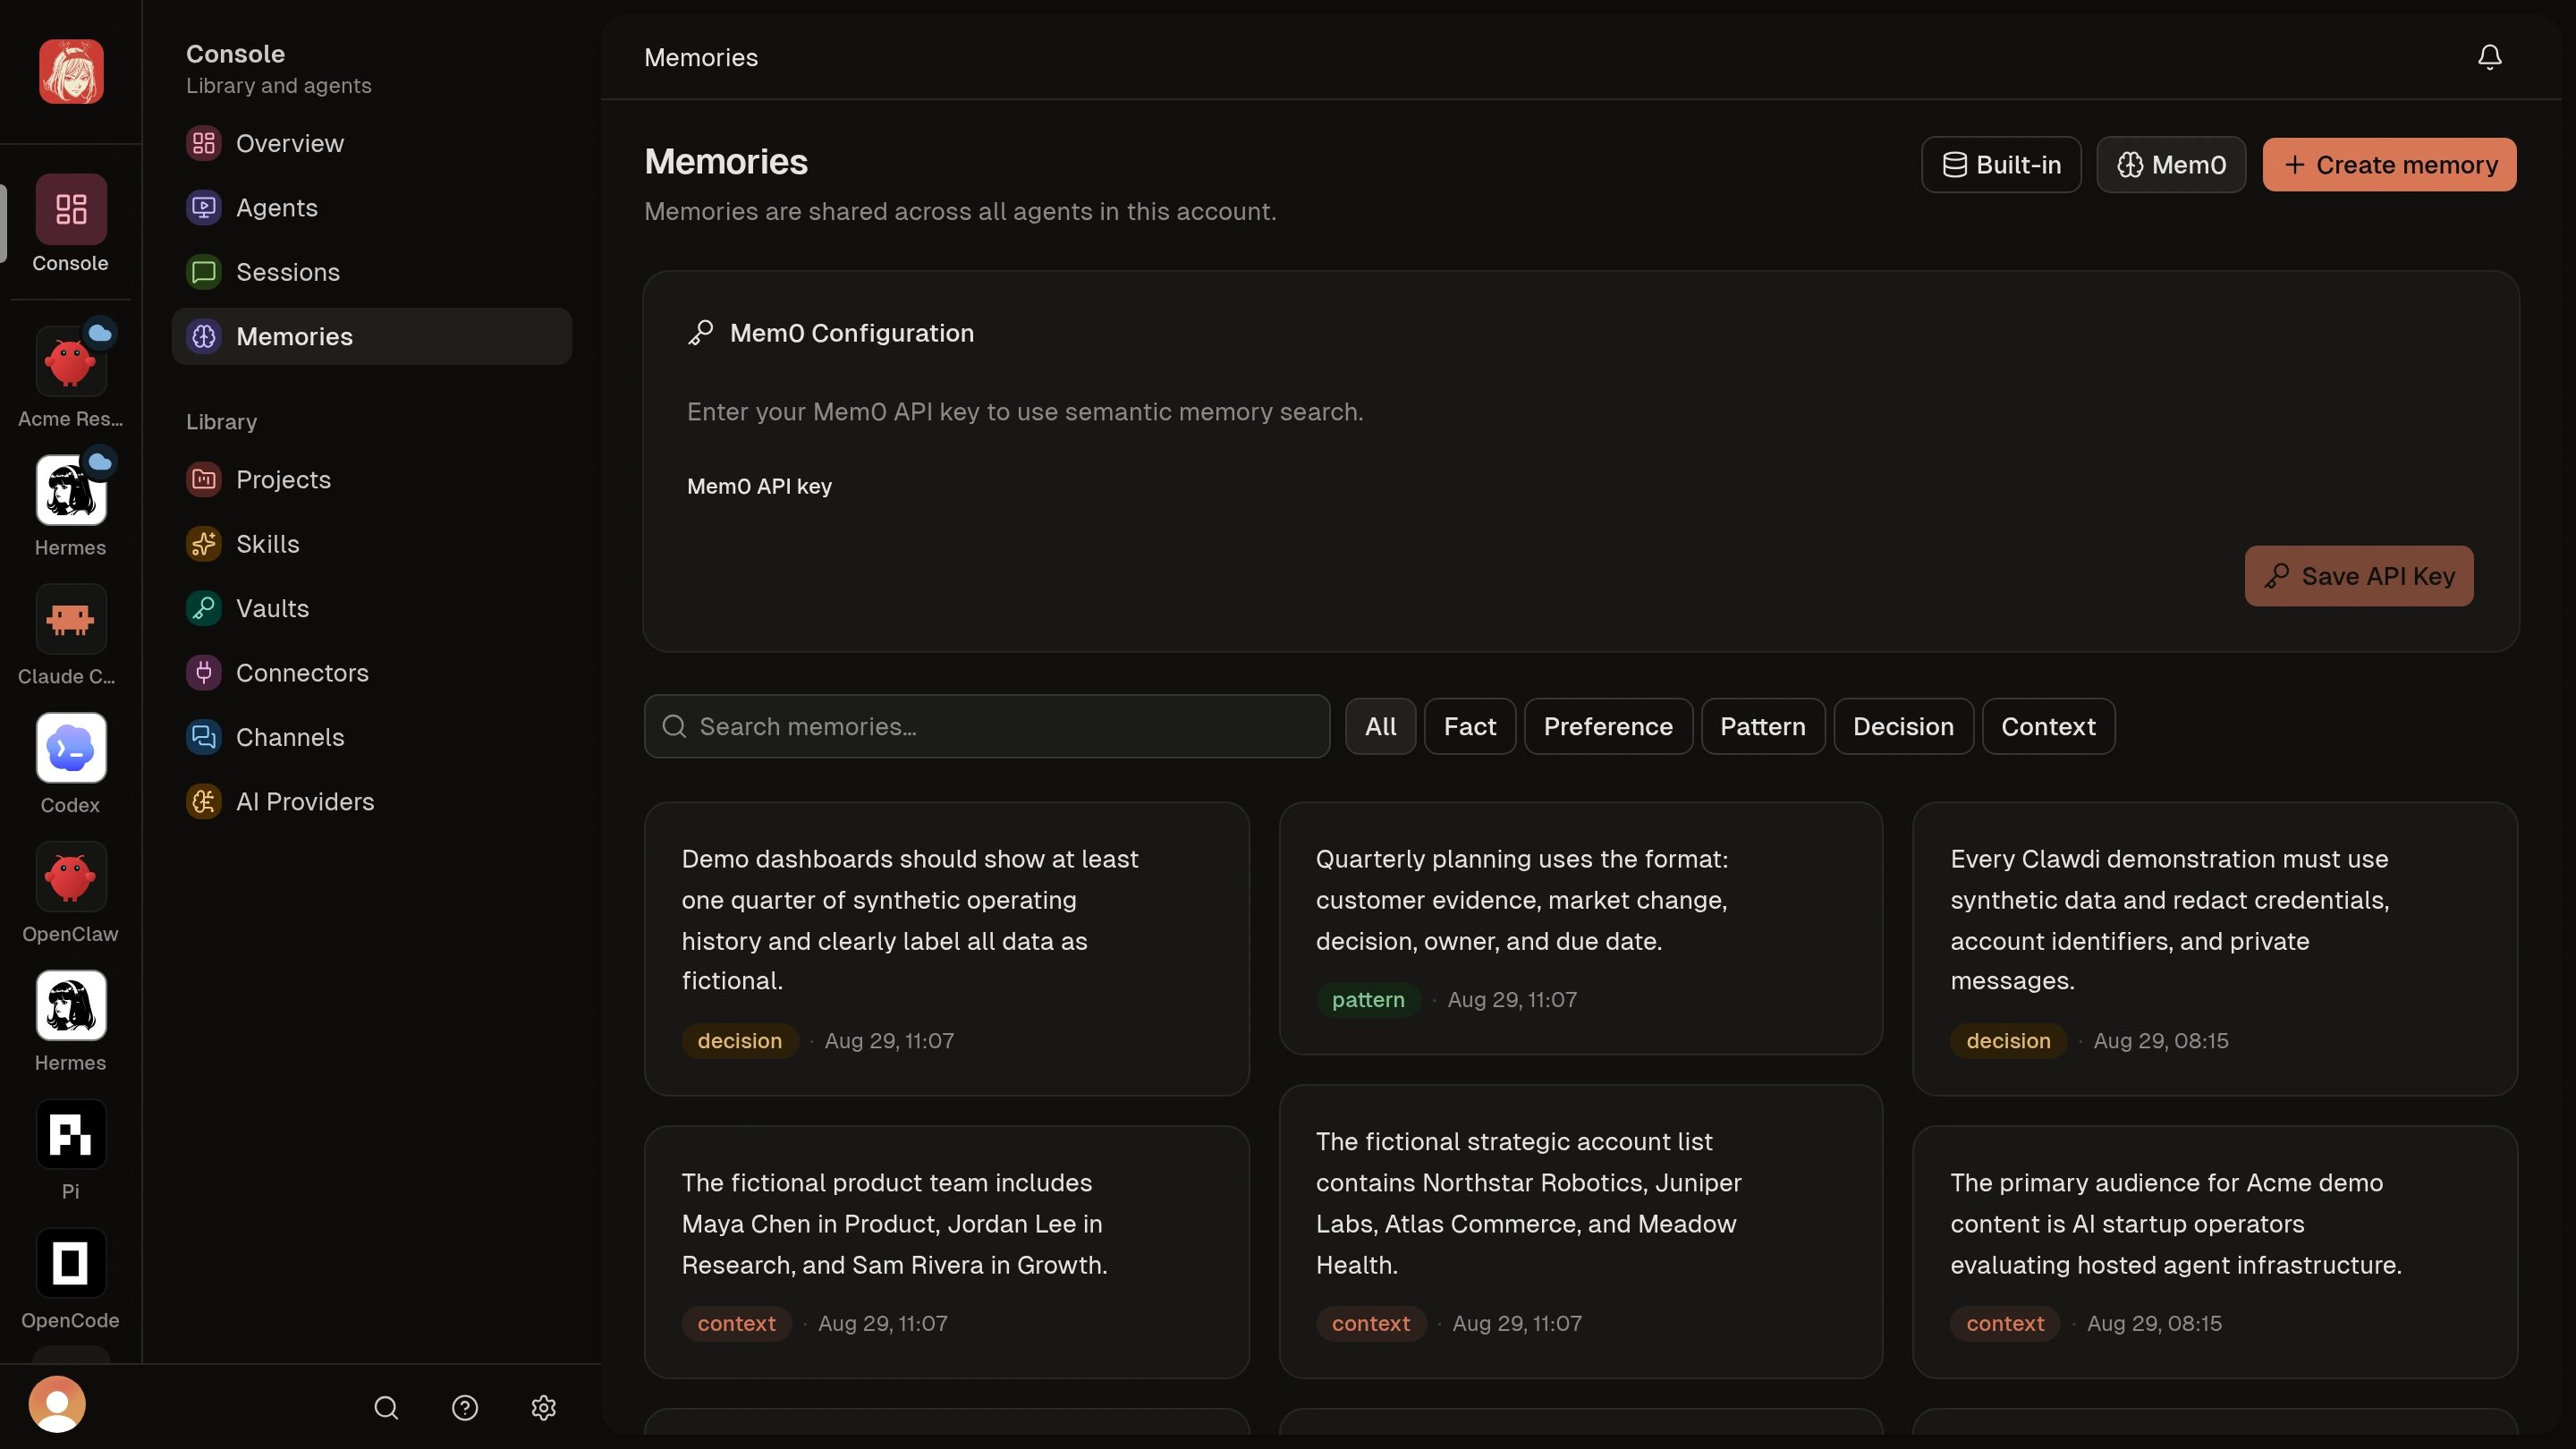Click Create memory button
Image resolution: width=2576 pixels, height=1449 pixels.
(x=2389, y=165)
